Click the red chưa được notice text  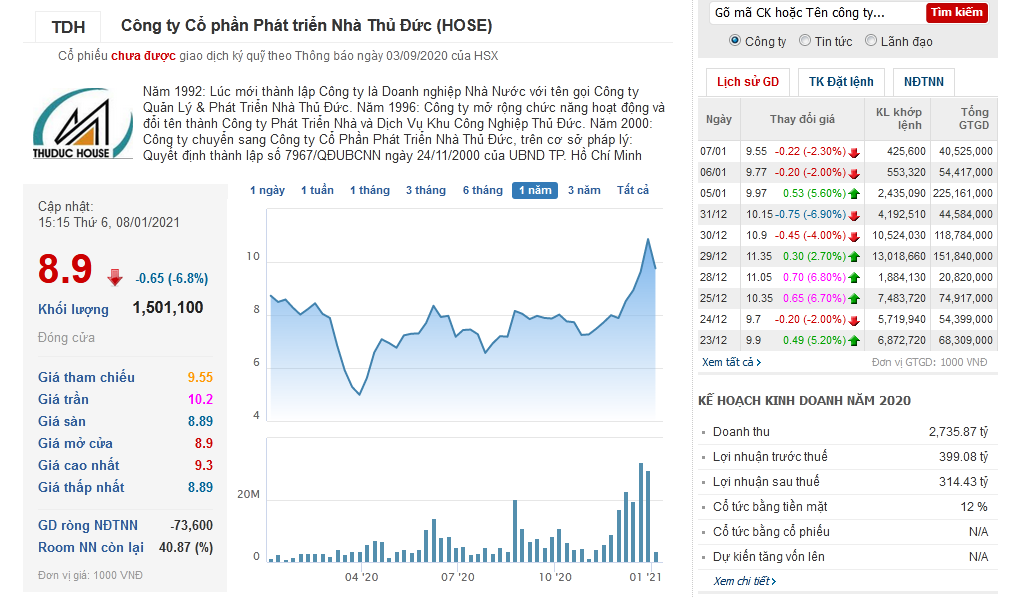(x=143, y=56)
